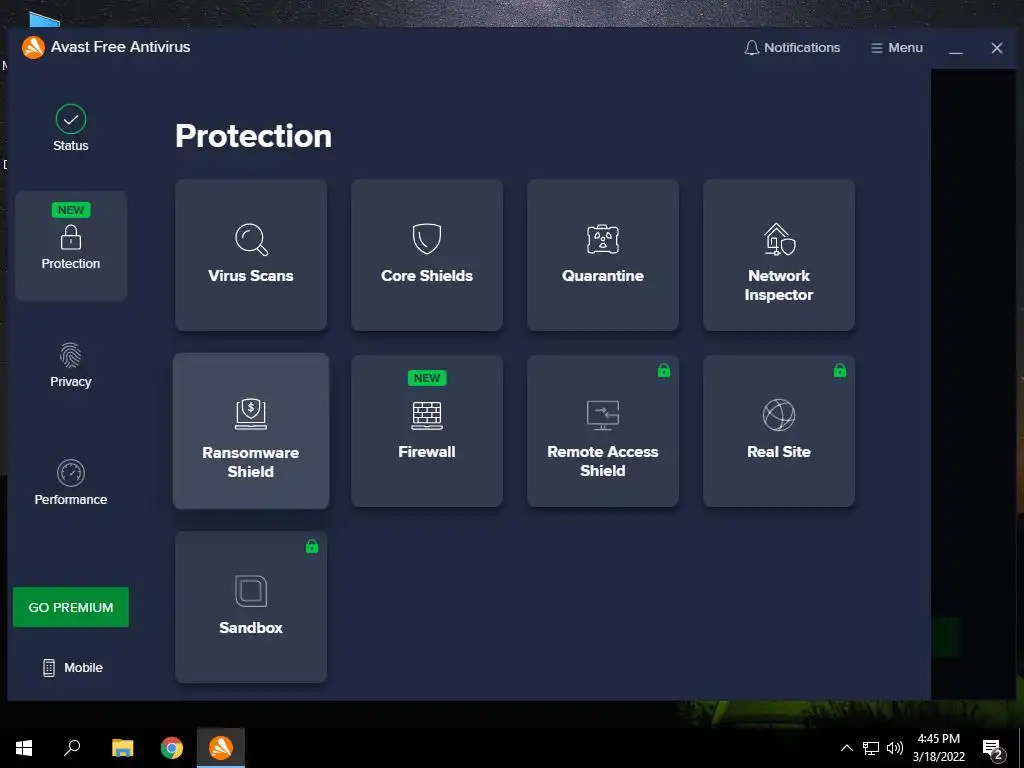Click the Protection page heading
Viewport: 1024px width, 768px height.
(x=253, y=136)
